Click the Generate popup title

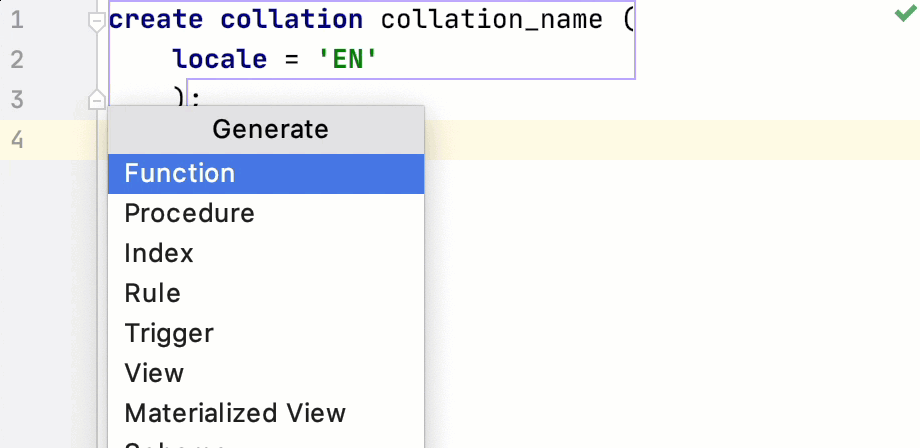270,128
